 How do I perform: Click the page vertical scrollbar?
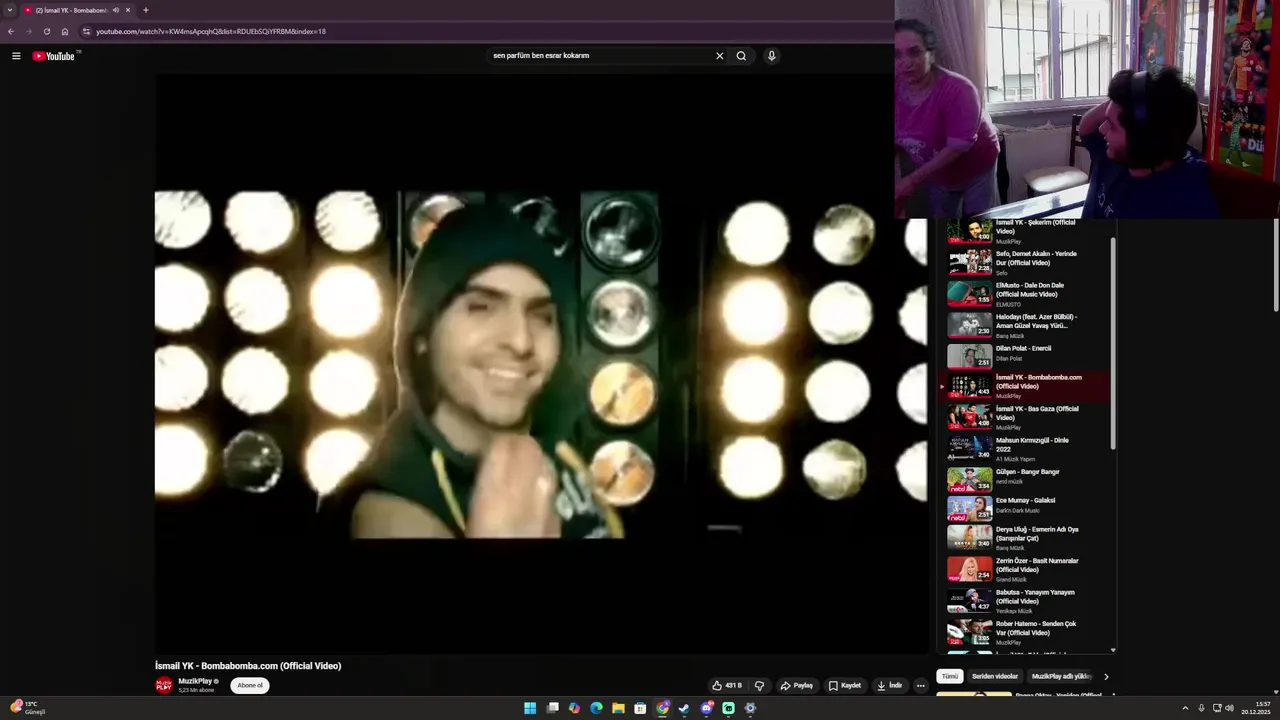click(x=1275, y=265)
